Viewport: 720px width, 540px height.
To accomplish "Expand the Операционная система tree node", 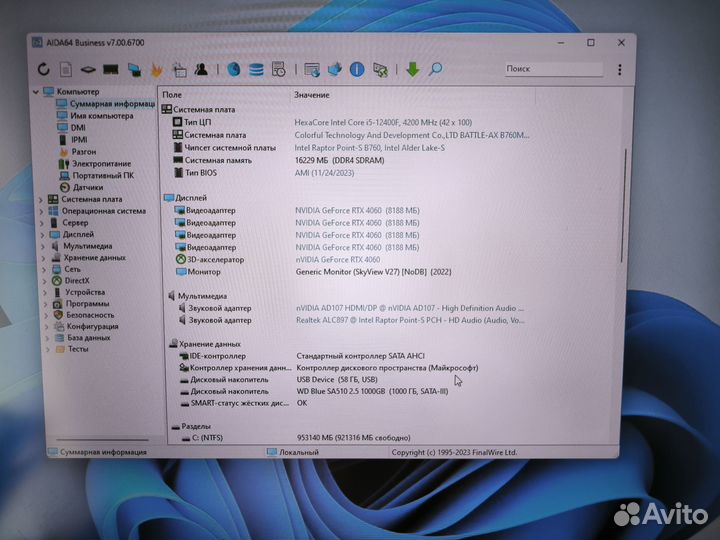I will coord(42,211).
